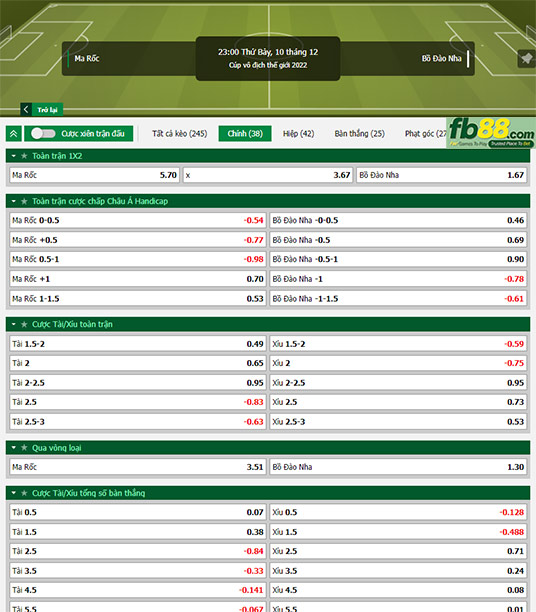
Task: Toggle the Cược xiên trận đấu switch
Action: tap(43, 133)
